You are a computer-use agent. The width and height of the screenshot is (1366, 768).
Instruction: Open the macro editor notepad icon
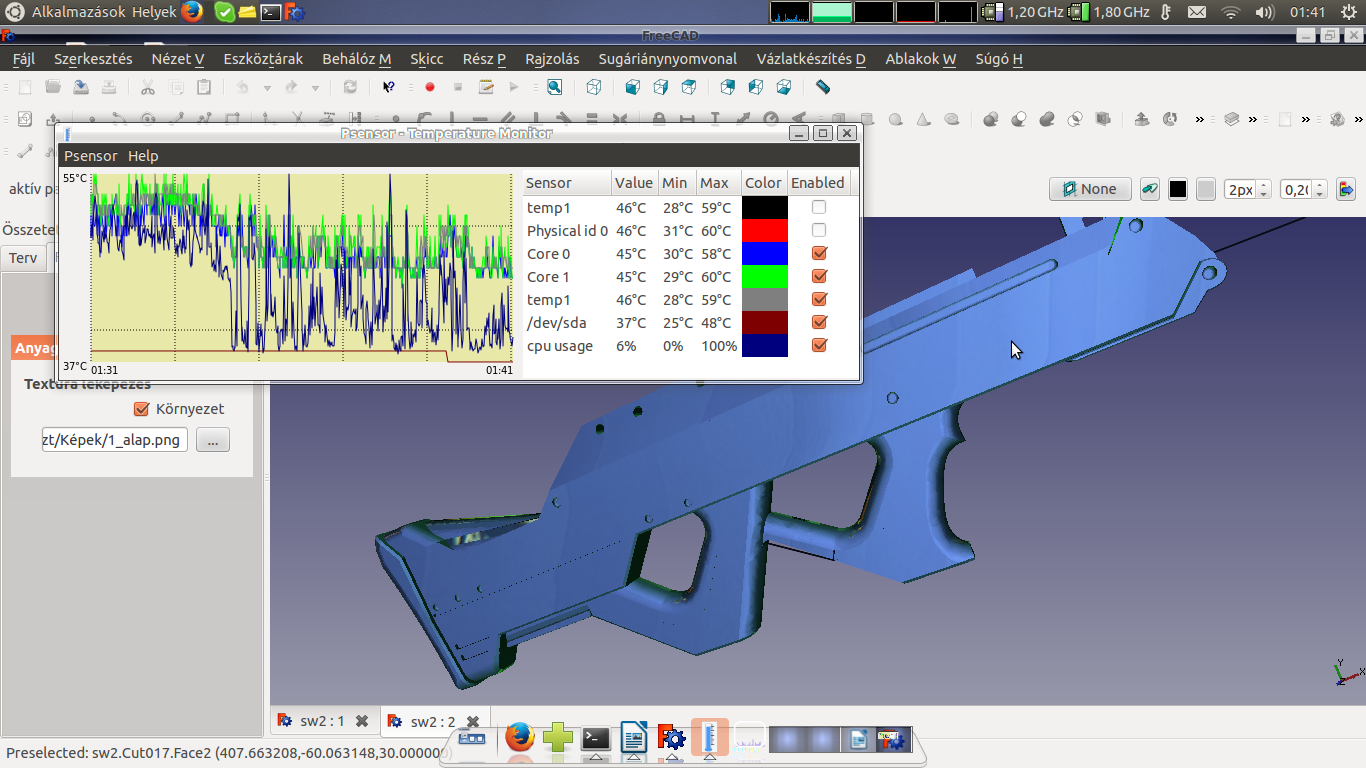(x=487, y=87)
